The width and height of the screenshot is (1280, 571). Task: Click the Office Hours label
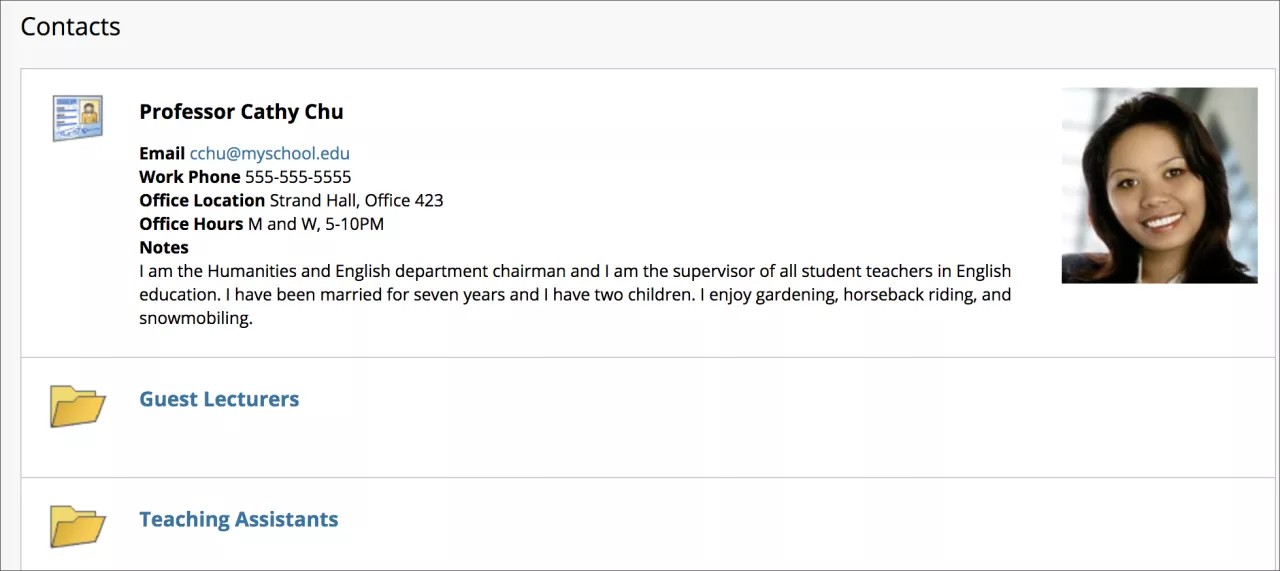click(191, 224)
